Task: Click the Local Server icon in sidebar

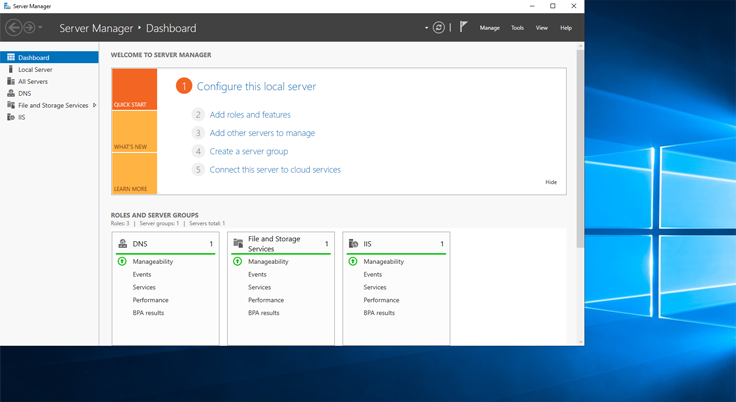Action: [10, 69]
